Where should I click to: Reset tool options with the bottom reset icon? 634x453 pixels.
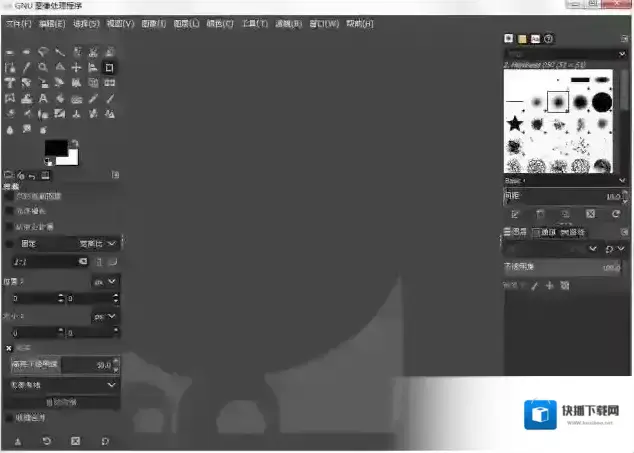(x=104, y=440)
